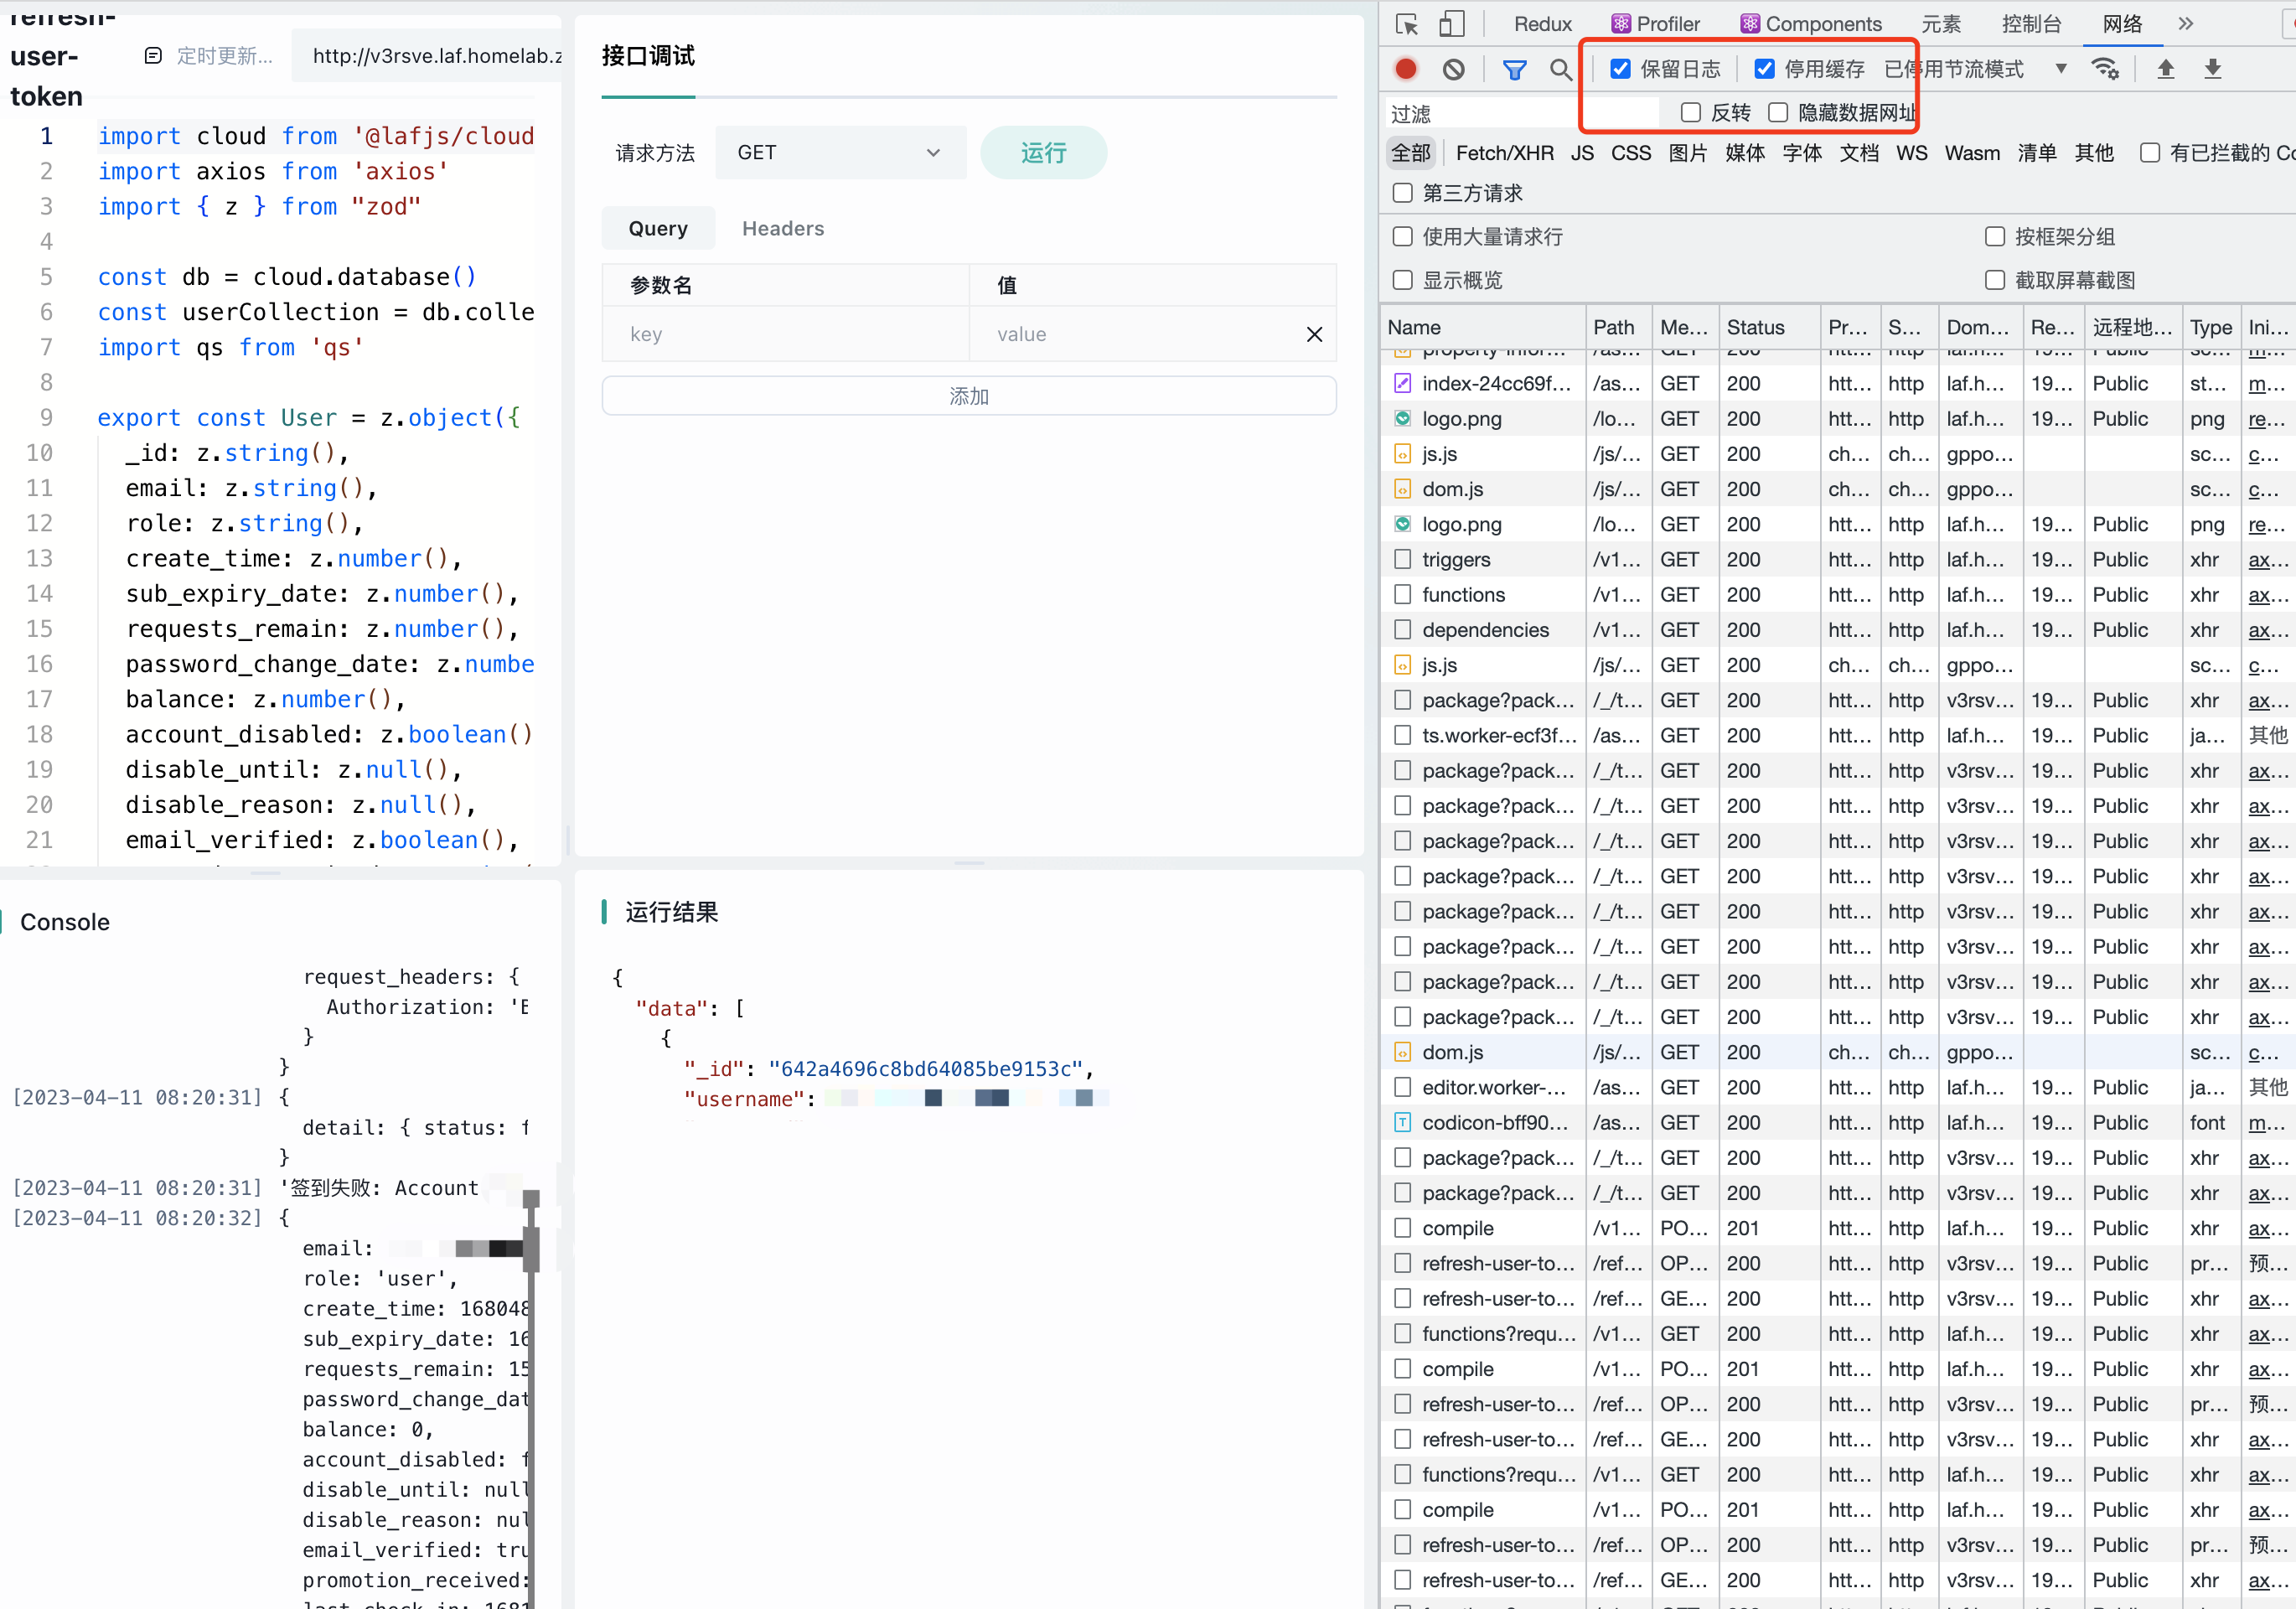Filter requests by Fetch/XHR
This screenshot has height=1609, width=2296.
tap(1504, 153)
